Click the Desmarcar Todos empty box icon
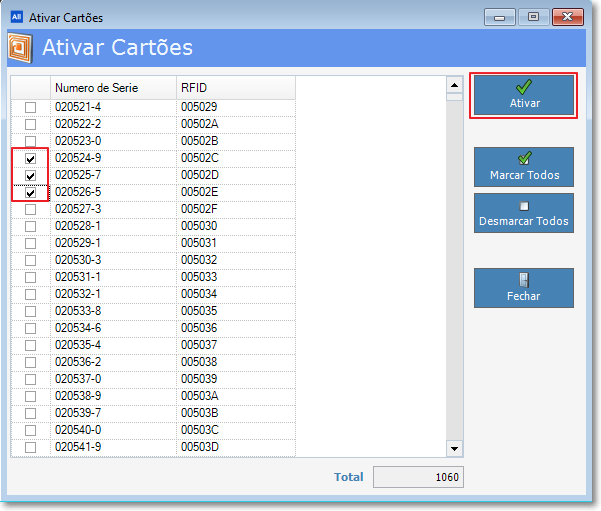 pyautogui.click(x=524, y=206)
